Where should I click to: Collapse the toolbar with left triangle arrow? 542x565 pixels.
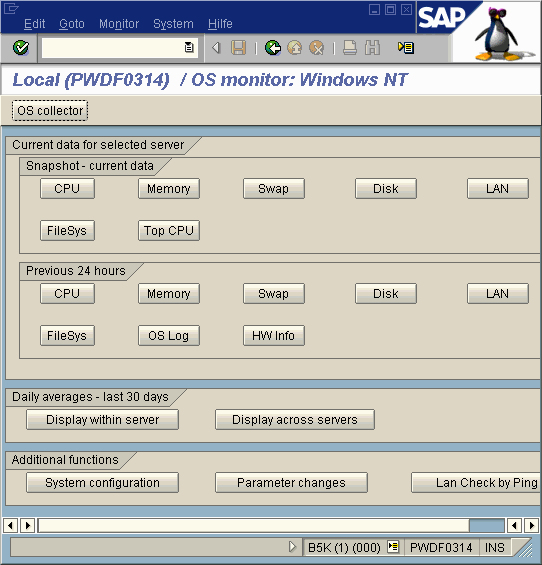click(216, 48)
